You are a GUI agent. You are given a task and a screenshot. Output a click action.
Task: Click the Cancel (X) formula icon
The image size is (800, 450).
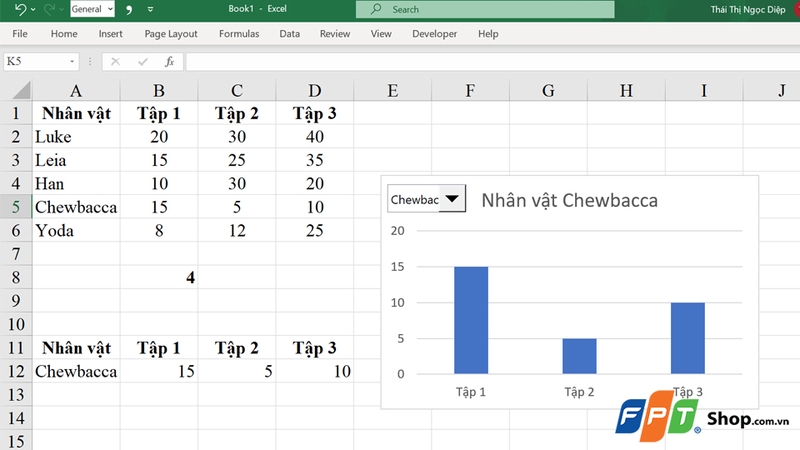pyautogui.click(x=115, y=62)
